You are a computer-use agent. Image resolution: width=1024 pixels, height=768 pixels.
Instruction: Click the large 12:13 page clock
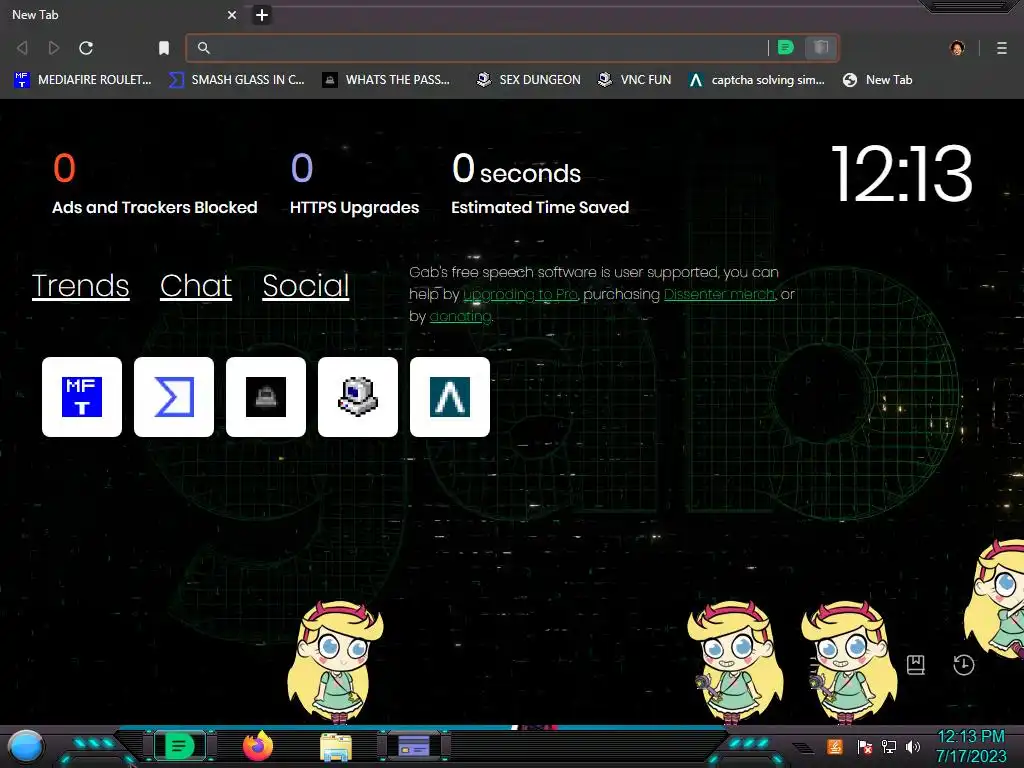coord(902,174)
